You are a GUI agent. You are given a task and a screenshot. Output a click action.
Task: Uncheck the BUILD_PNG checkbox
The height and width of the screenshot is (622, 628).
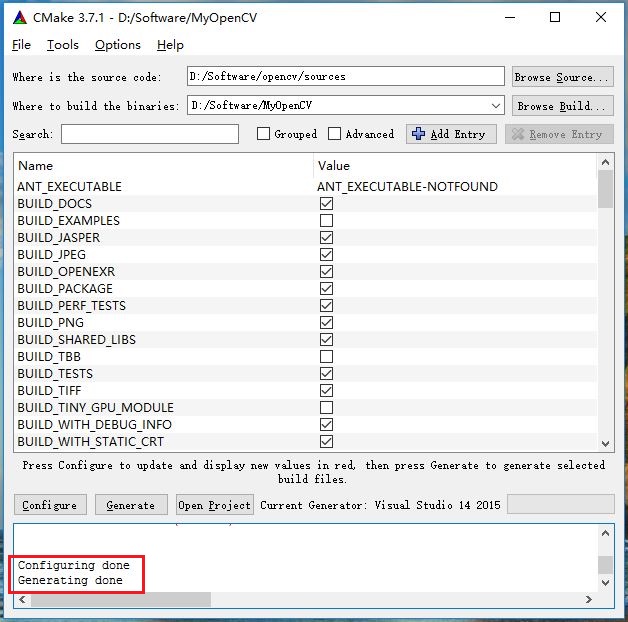click(326, 322)
